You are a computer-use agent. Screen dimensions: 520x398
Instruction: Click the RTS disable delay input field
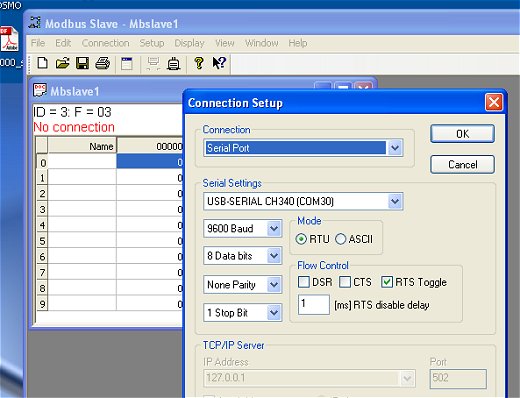pyautogui.click(x=314, y=304)
